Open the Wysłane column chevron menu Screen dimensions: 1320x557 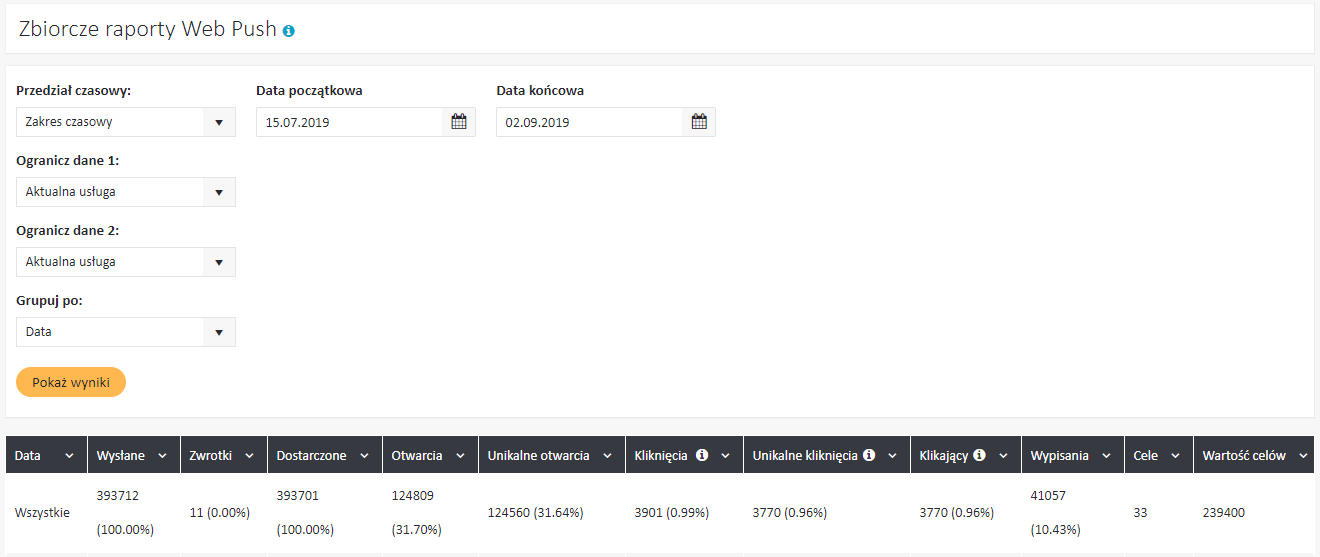[163, 456]
